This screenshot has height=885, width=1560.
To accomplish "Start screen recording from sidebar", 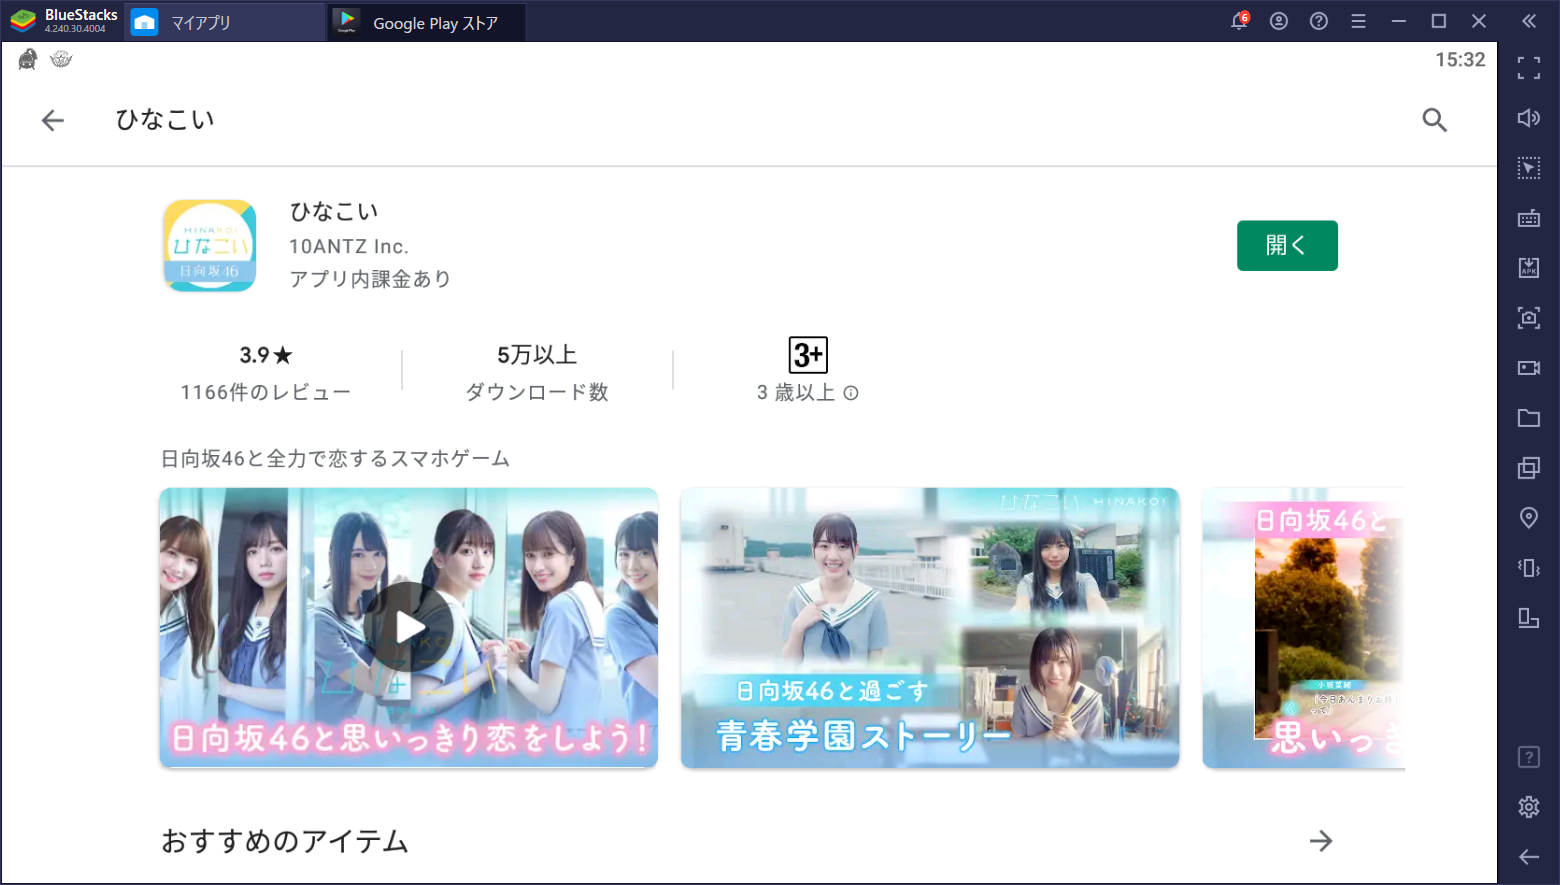I will click(1529, 368).
